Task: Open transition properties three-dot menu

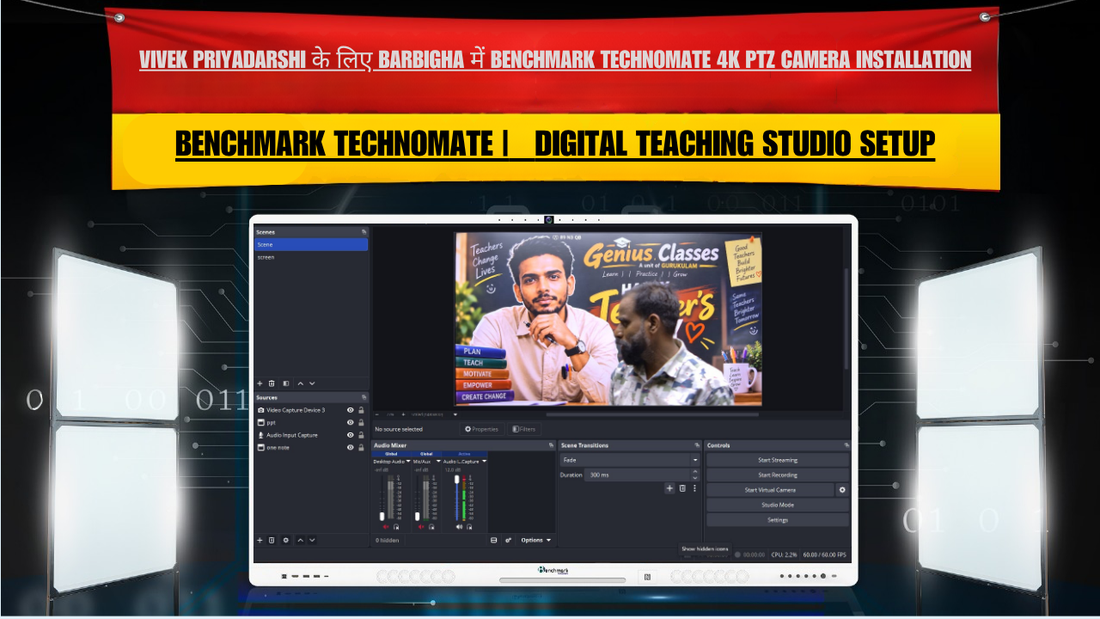Action: pyautogui.click(x=695, y=488)
